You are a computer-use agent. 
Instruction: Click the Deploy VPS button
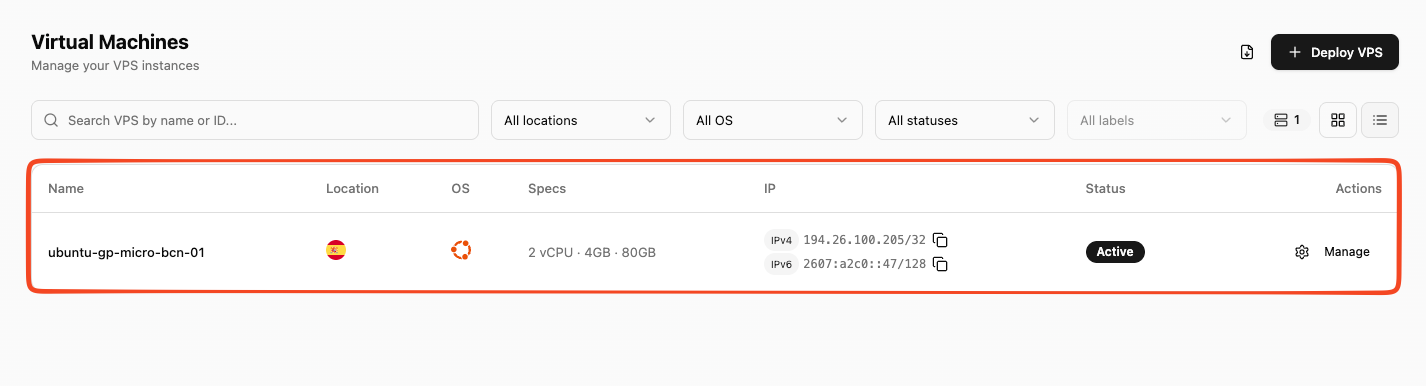click(1335, 52)
